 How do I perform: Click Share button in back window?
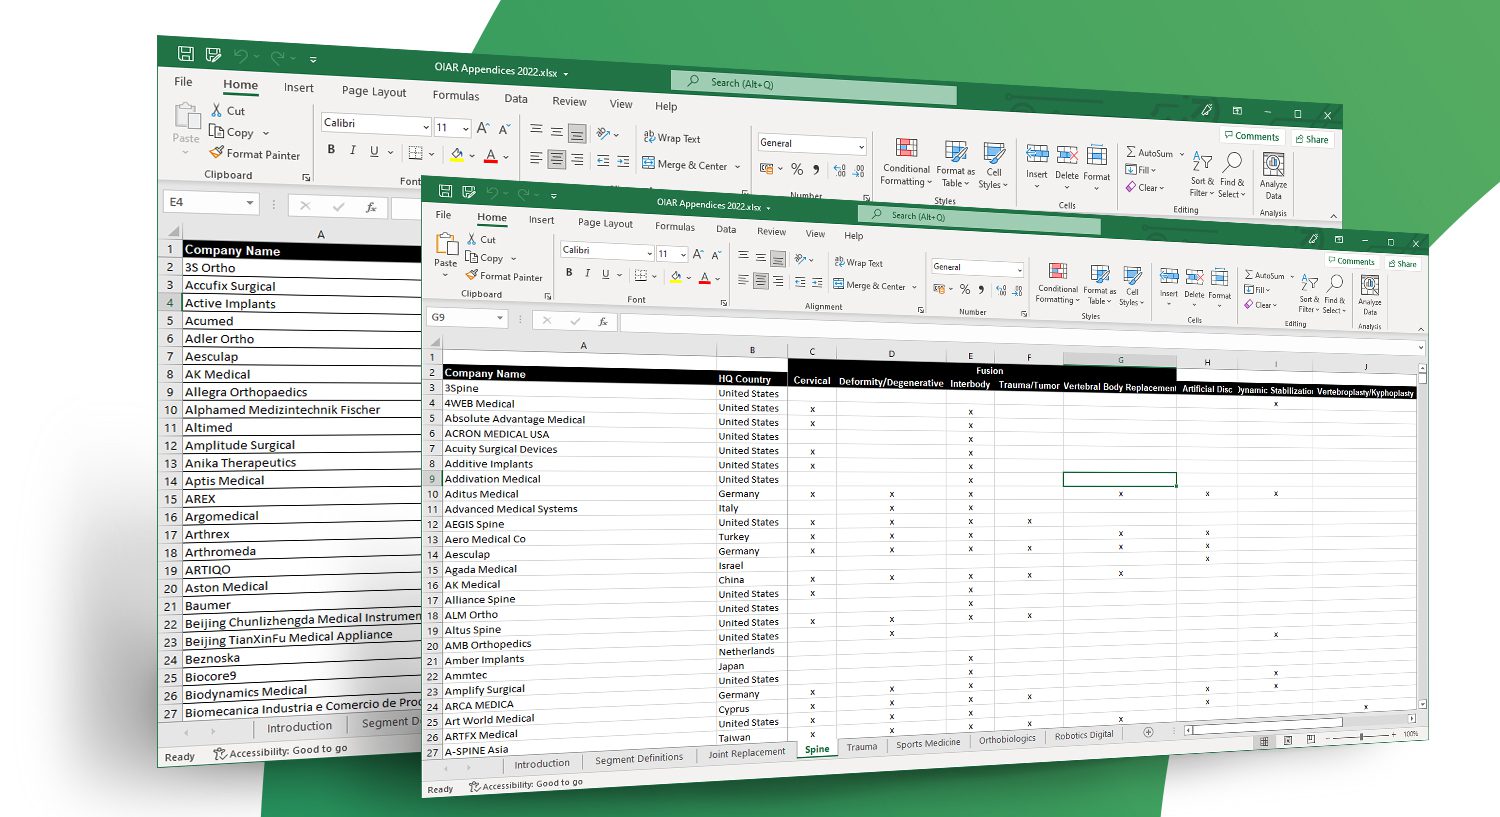click(1312, 139)
